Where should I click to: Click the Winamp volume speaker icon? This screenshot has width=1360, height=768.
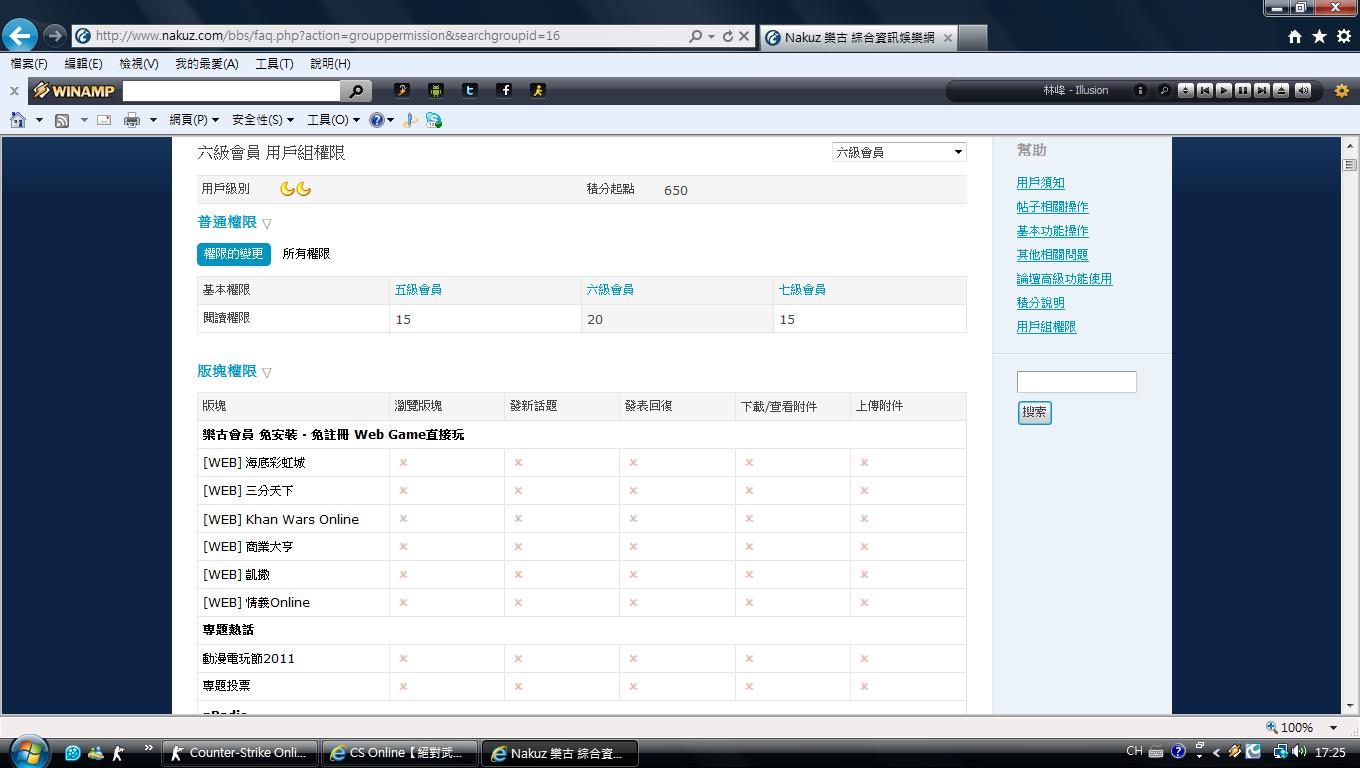(x=1302, y=90)
